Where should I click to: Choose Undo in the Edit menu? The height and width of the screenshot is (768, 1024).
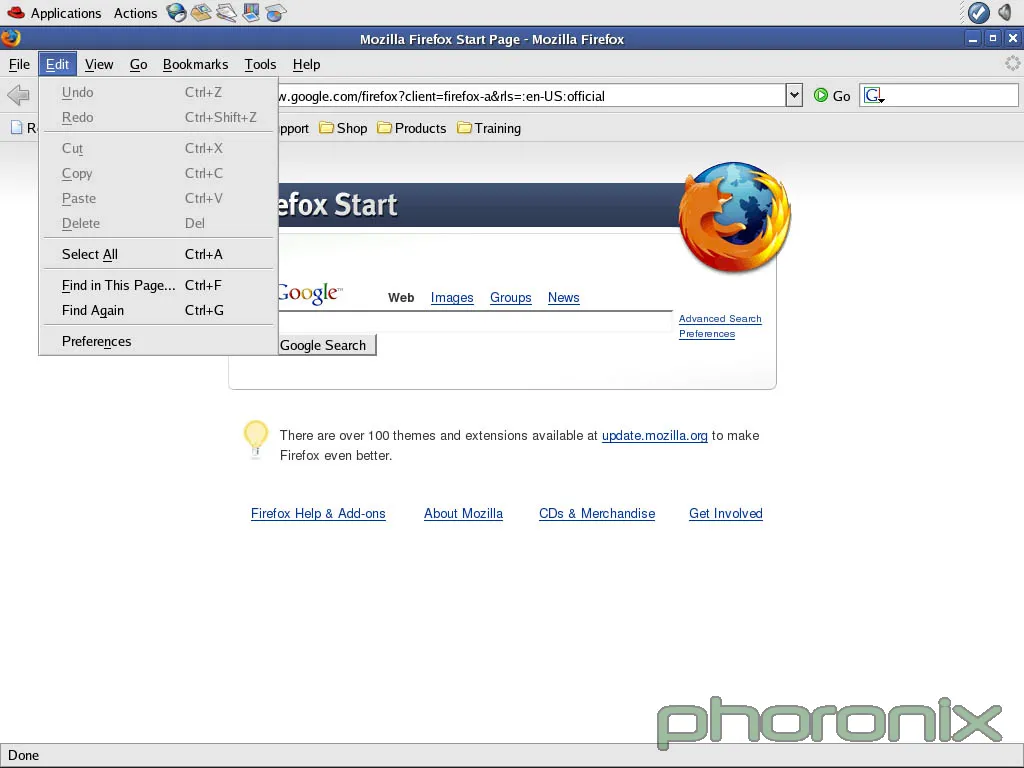[158, 93]
